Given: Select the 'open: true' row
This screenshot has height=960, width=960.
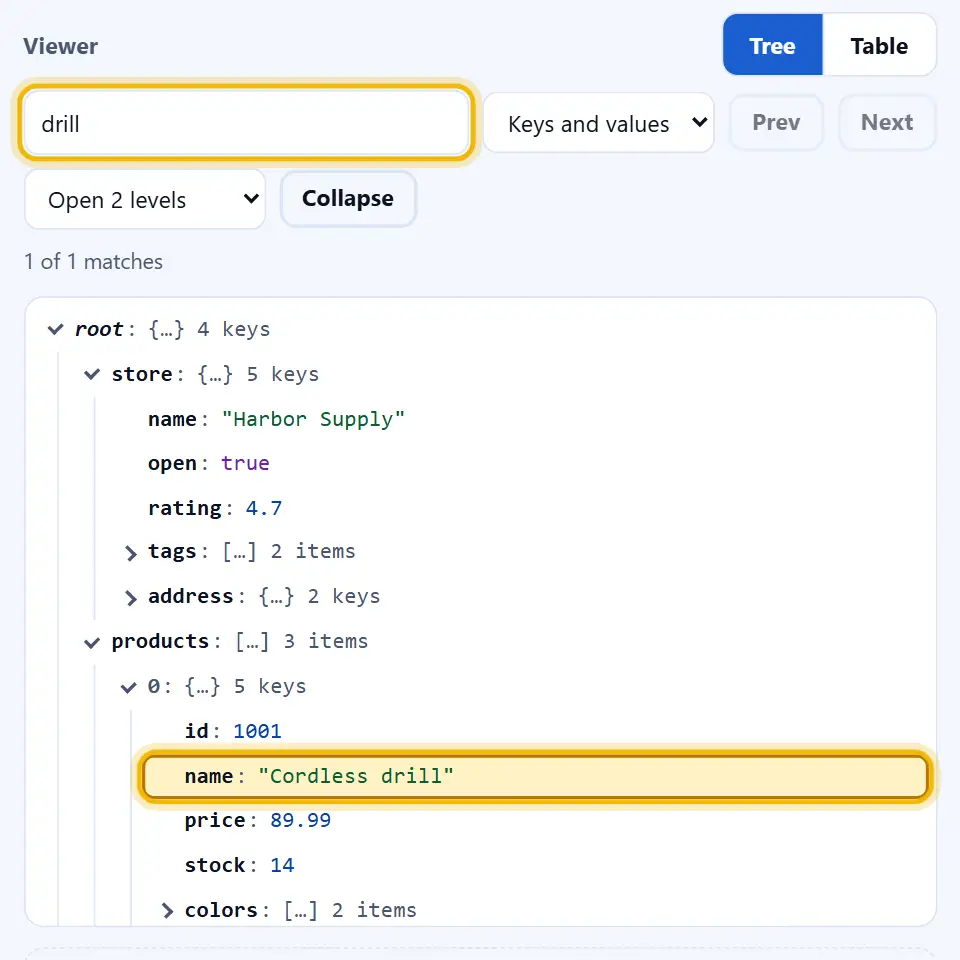Looking at the screenshot, I should point(208,463).
